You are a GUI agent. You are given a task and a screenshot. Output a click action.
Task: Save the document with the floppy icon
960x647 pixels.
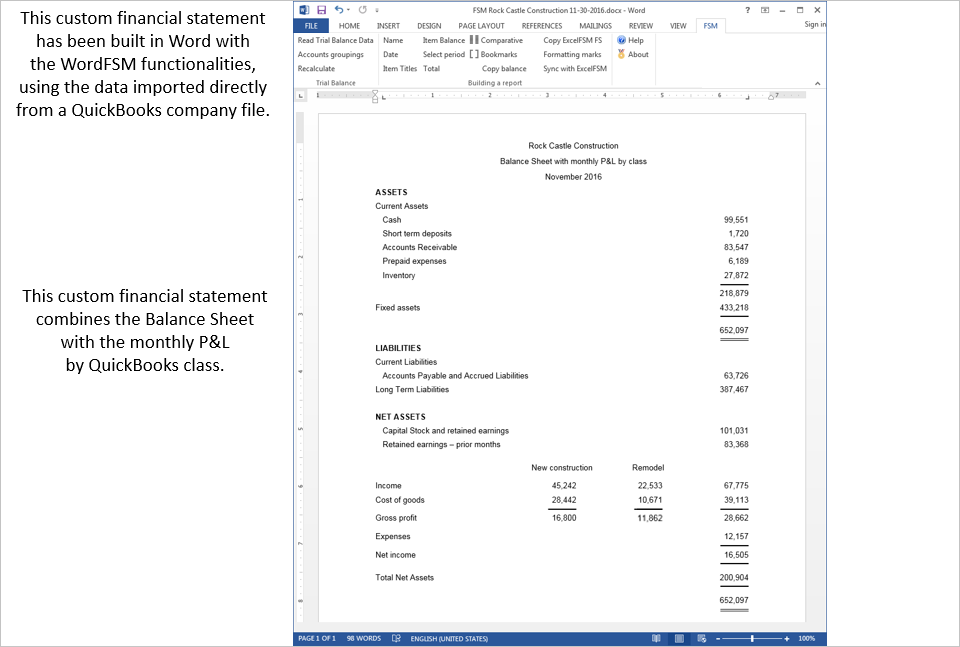point(321,10)
